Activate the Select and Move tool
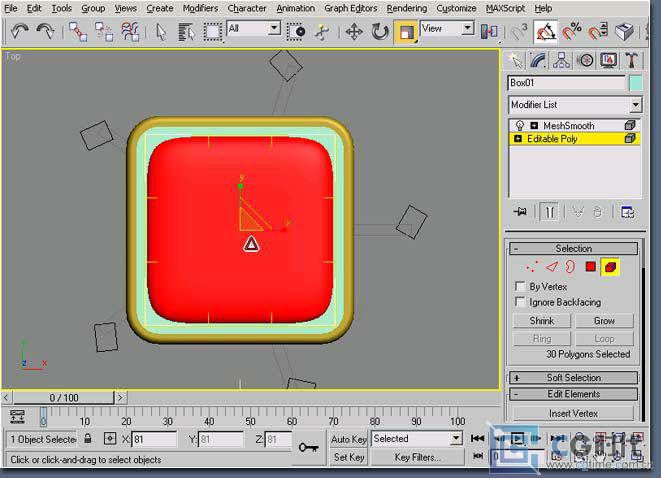 tap(354, 32)
